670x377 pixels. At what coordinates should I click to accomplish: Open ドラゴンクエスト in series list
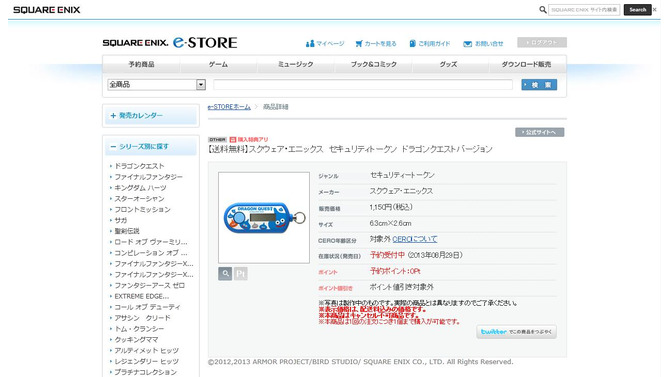click(139, 166)
